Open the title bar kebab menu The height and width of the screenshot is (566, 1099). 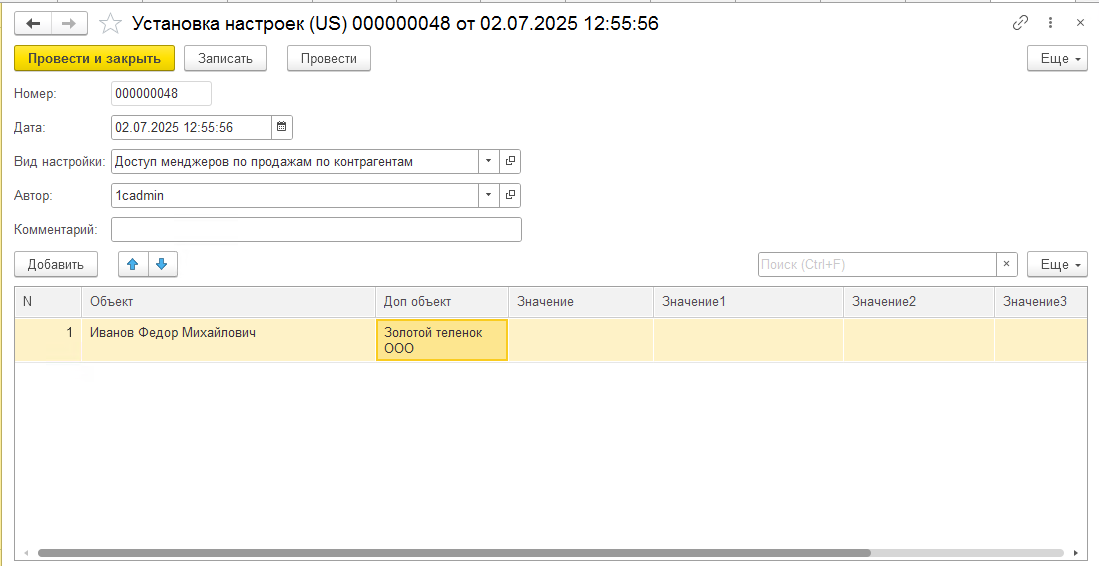(x=1050, y=23)
